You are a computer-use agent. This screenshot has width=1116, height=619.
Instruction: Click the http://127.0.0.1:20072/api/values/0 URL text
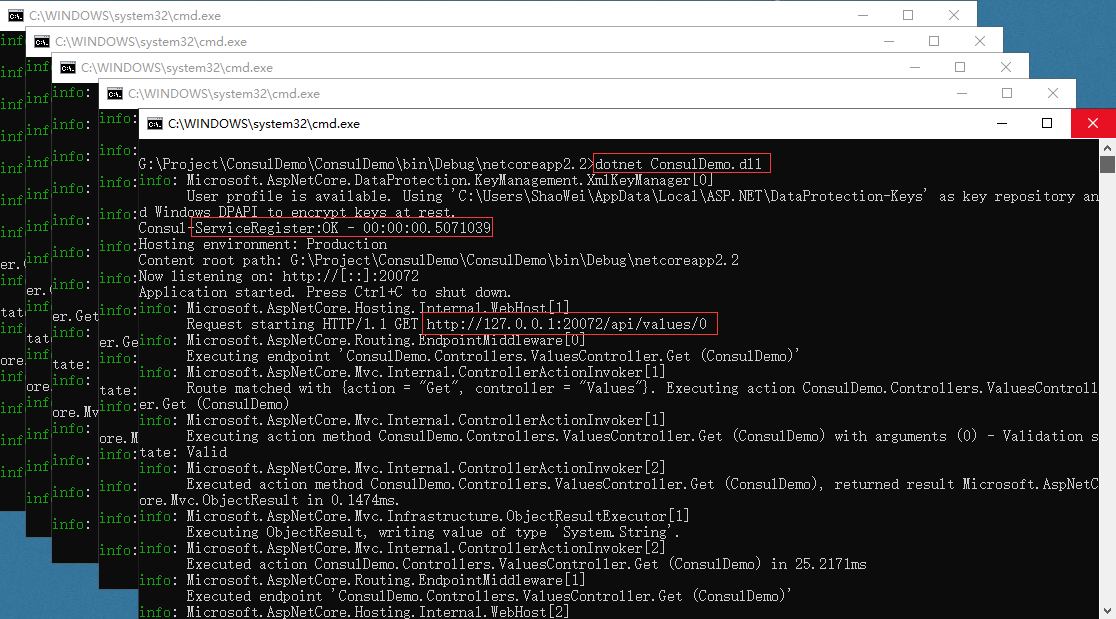[570, 324]
